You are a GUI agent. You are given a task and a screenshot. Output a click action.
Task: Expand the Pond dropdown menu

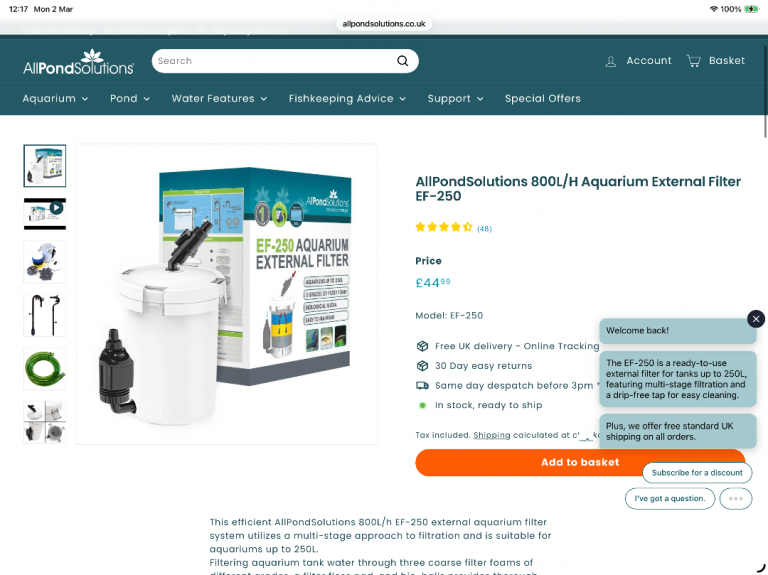coord(130,98)
